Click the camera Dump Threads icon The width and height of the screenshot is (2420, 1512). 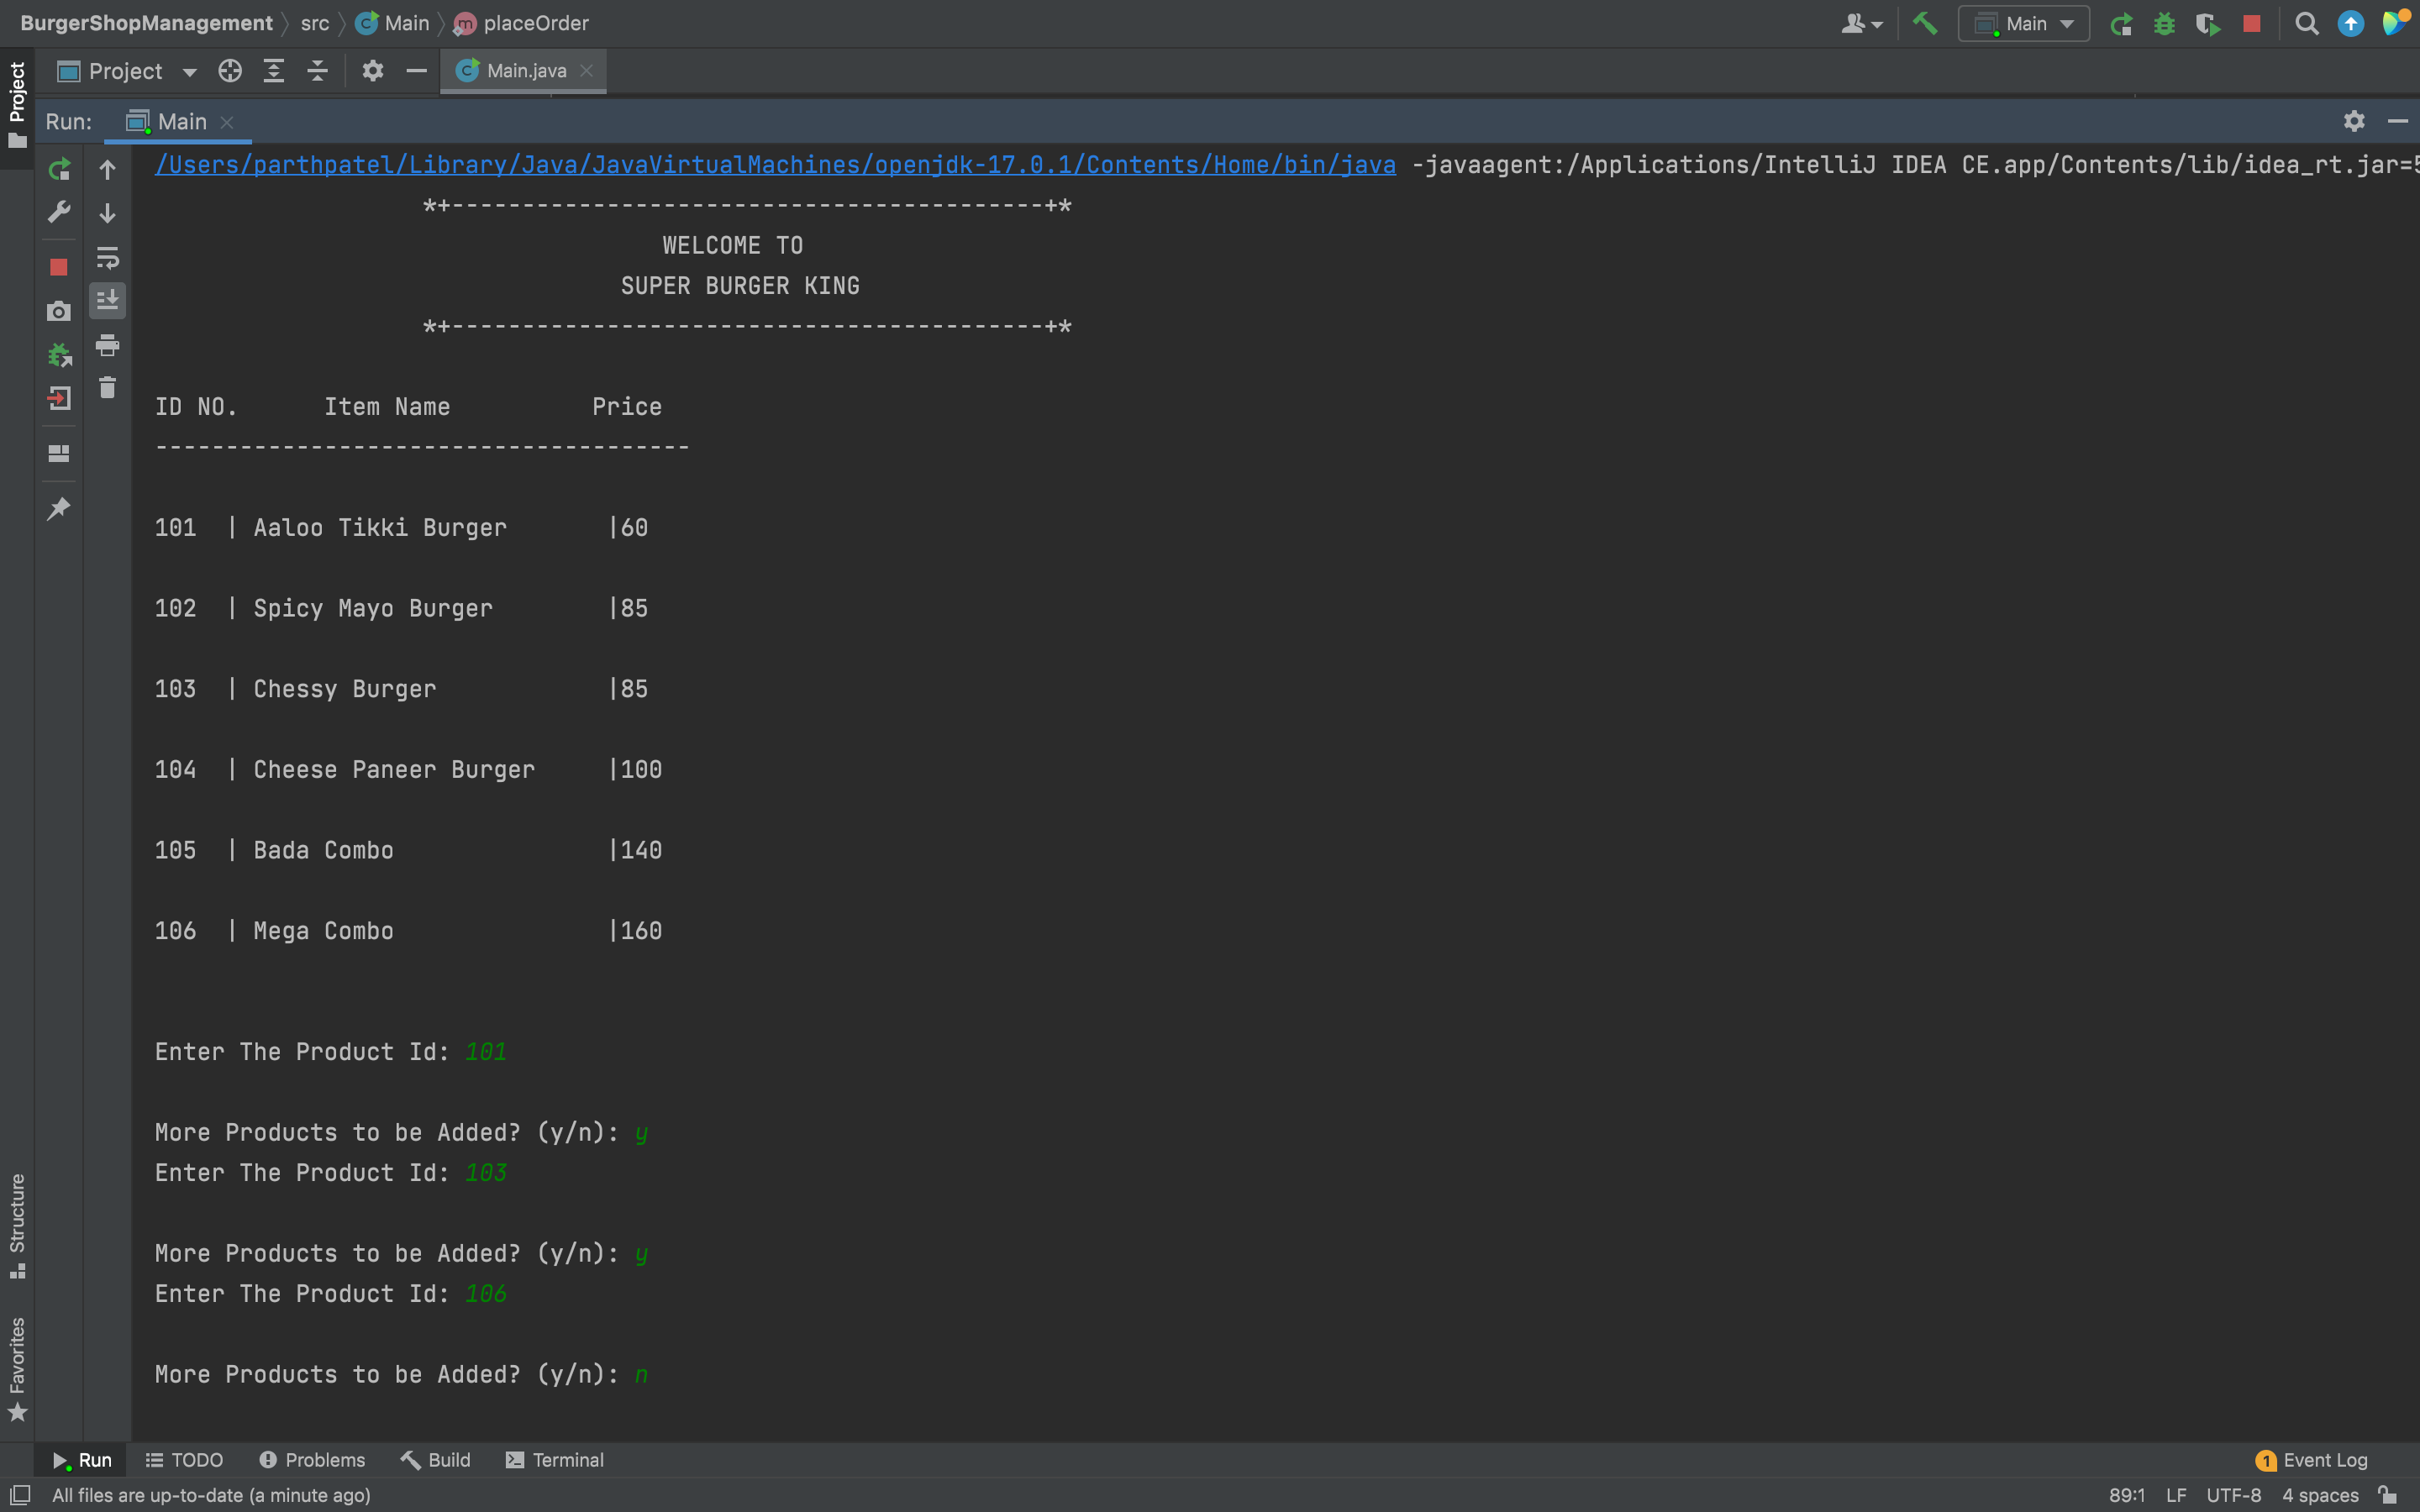point(59,311)
